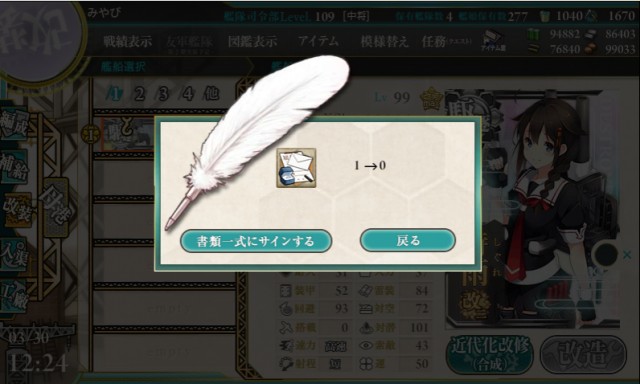Switch to fleet tab 2
This screenshot has width=640, height=384.
(140, 94)
